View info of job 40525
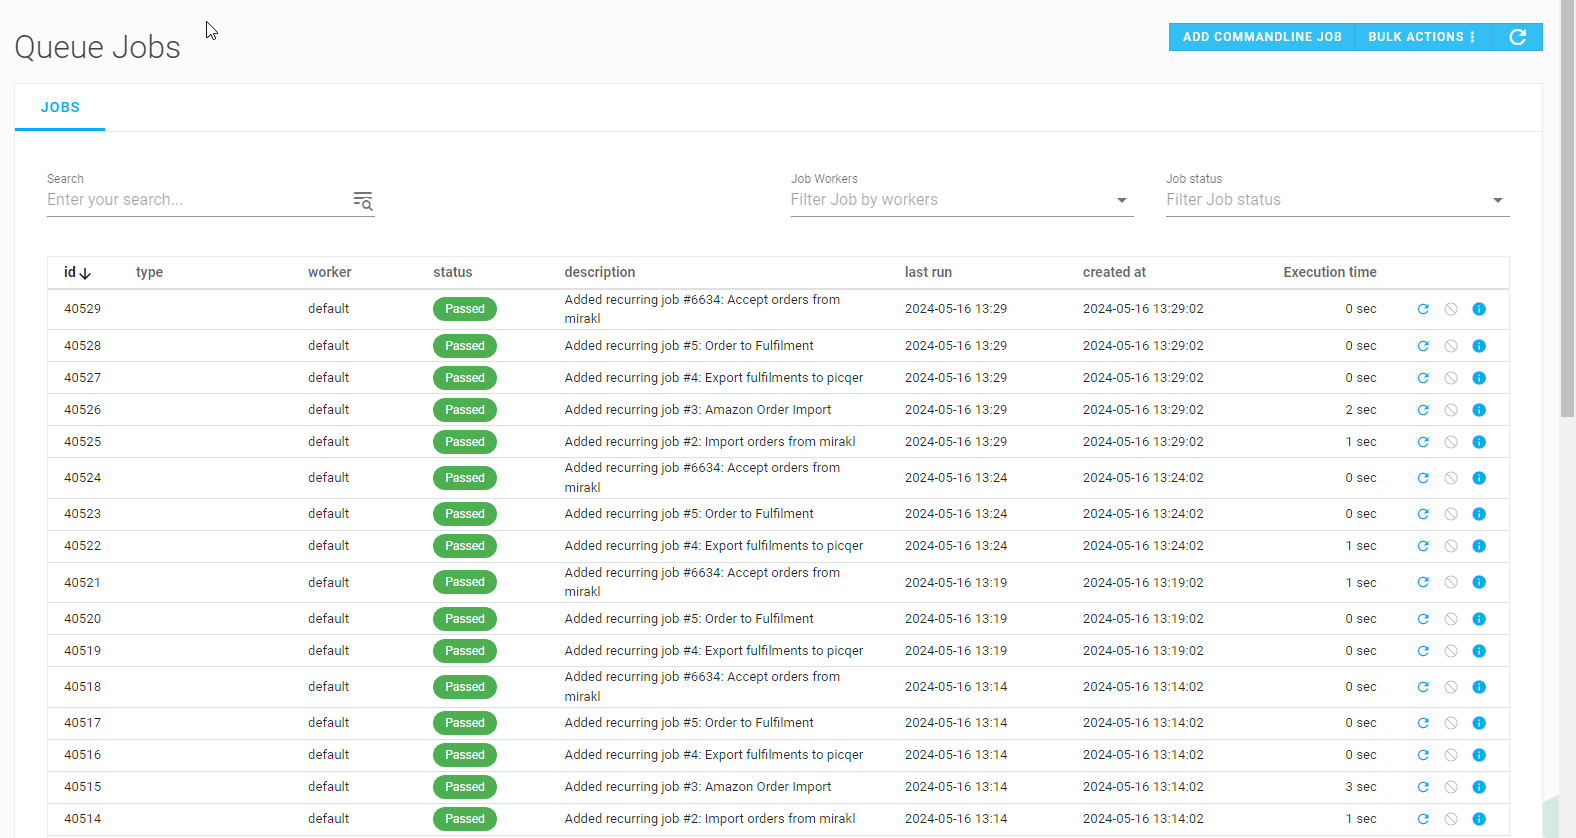Image resolution: width=1576 pixels, height=838 pixels. click(1479, 442)
